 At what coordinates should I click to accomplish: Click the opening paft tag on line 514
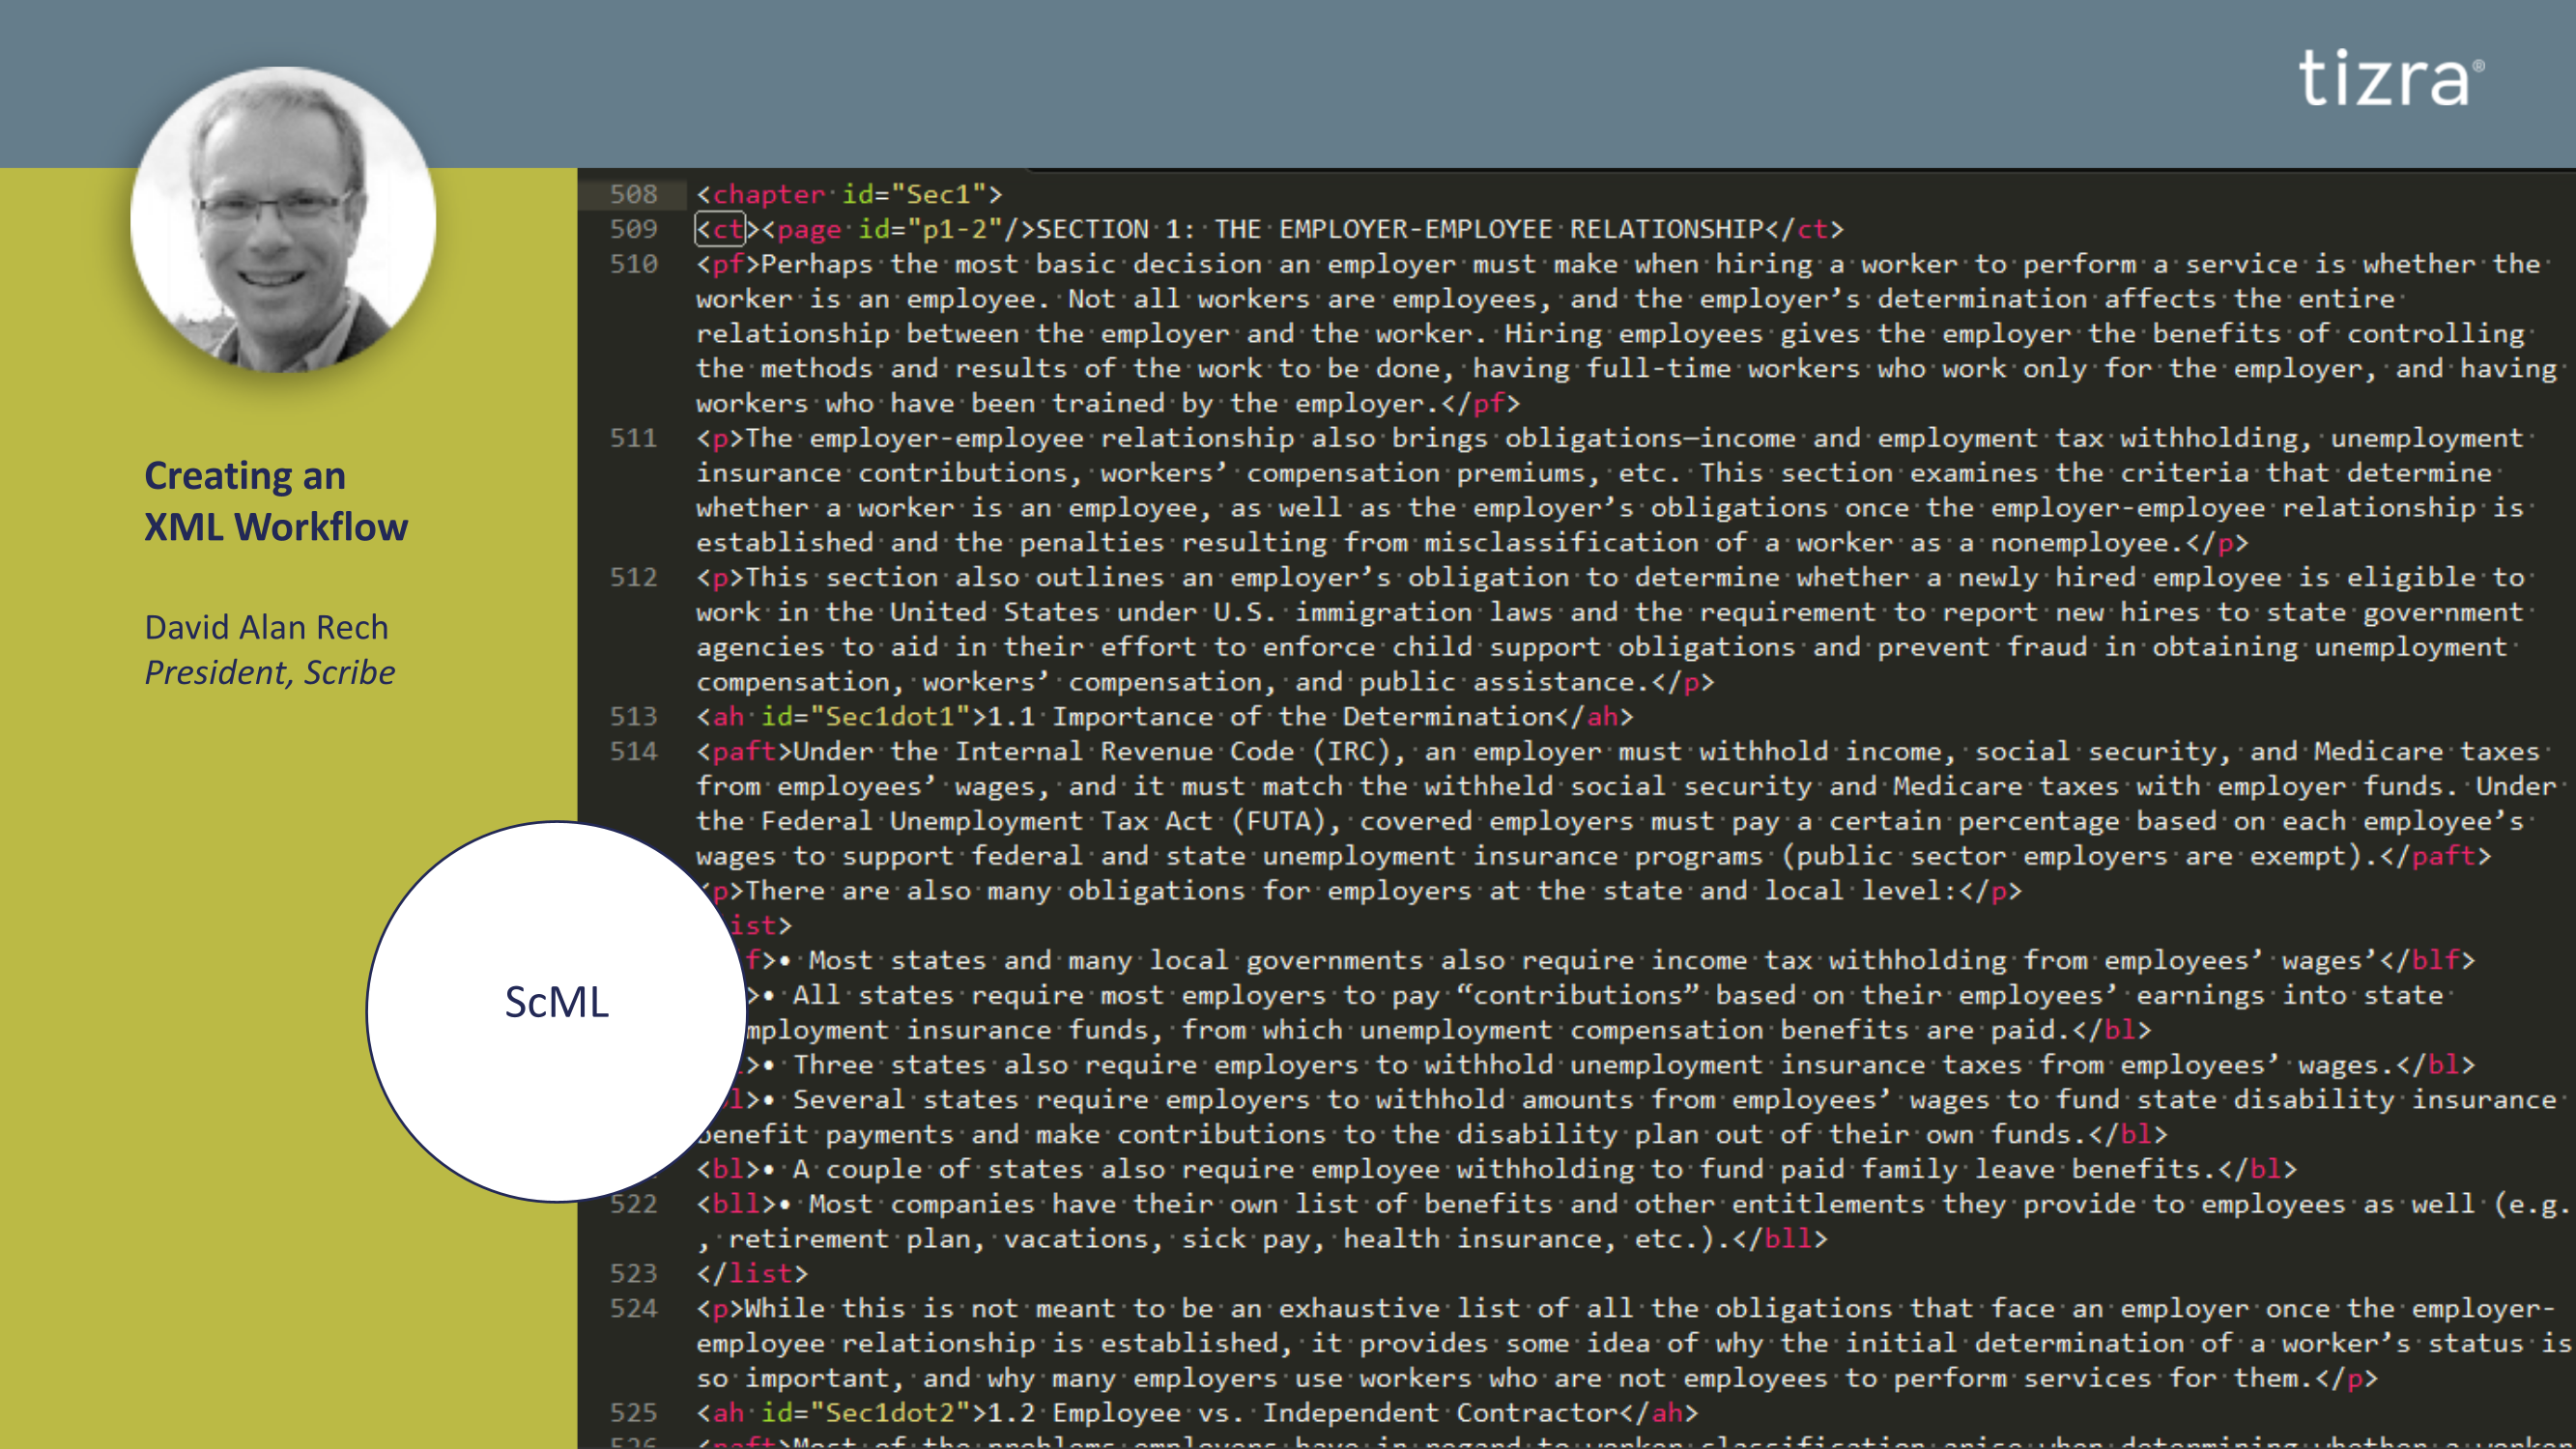[744, 752]
